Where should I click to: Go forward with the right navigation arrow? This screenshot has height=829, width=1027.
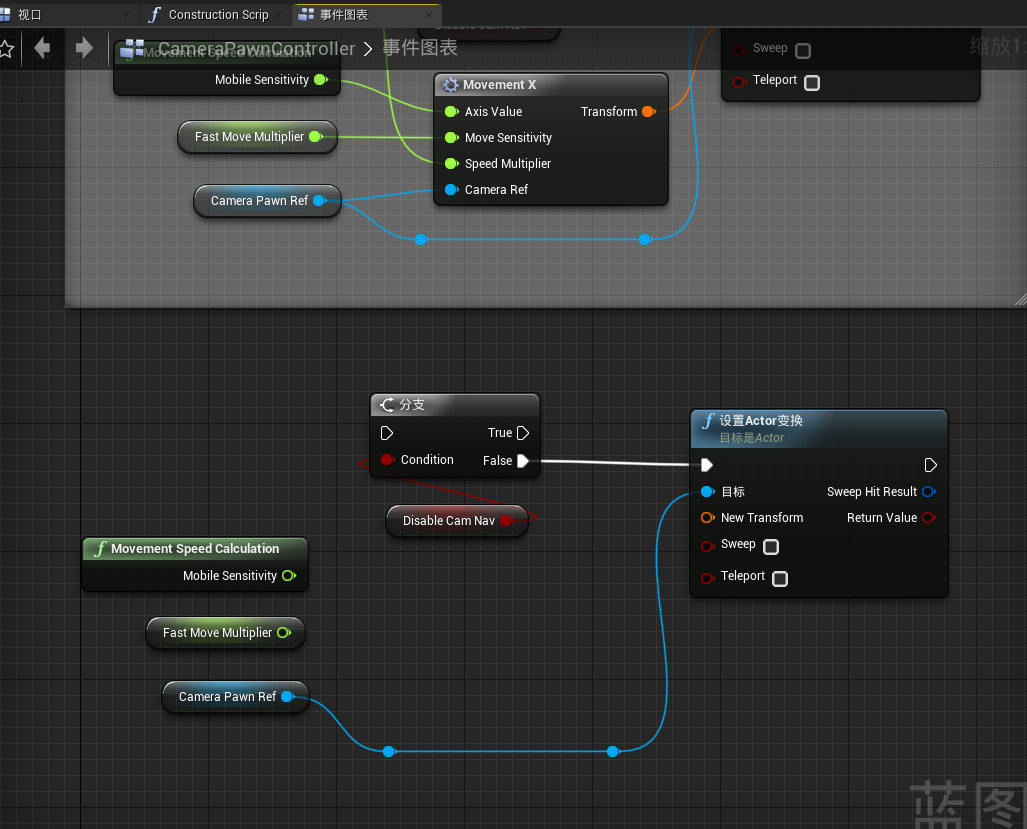pos(84,48)
